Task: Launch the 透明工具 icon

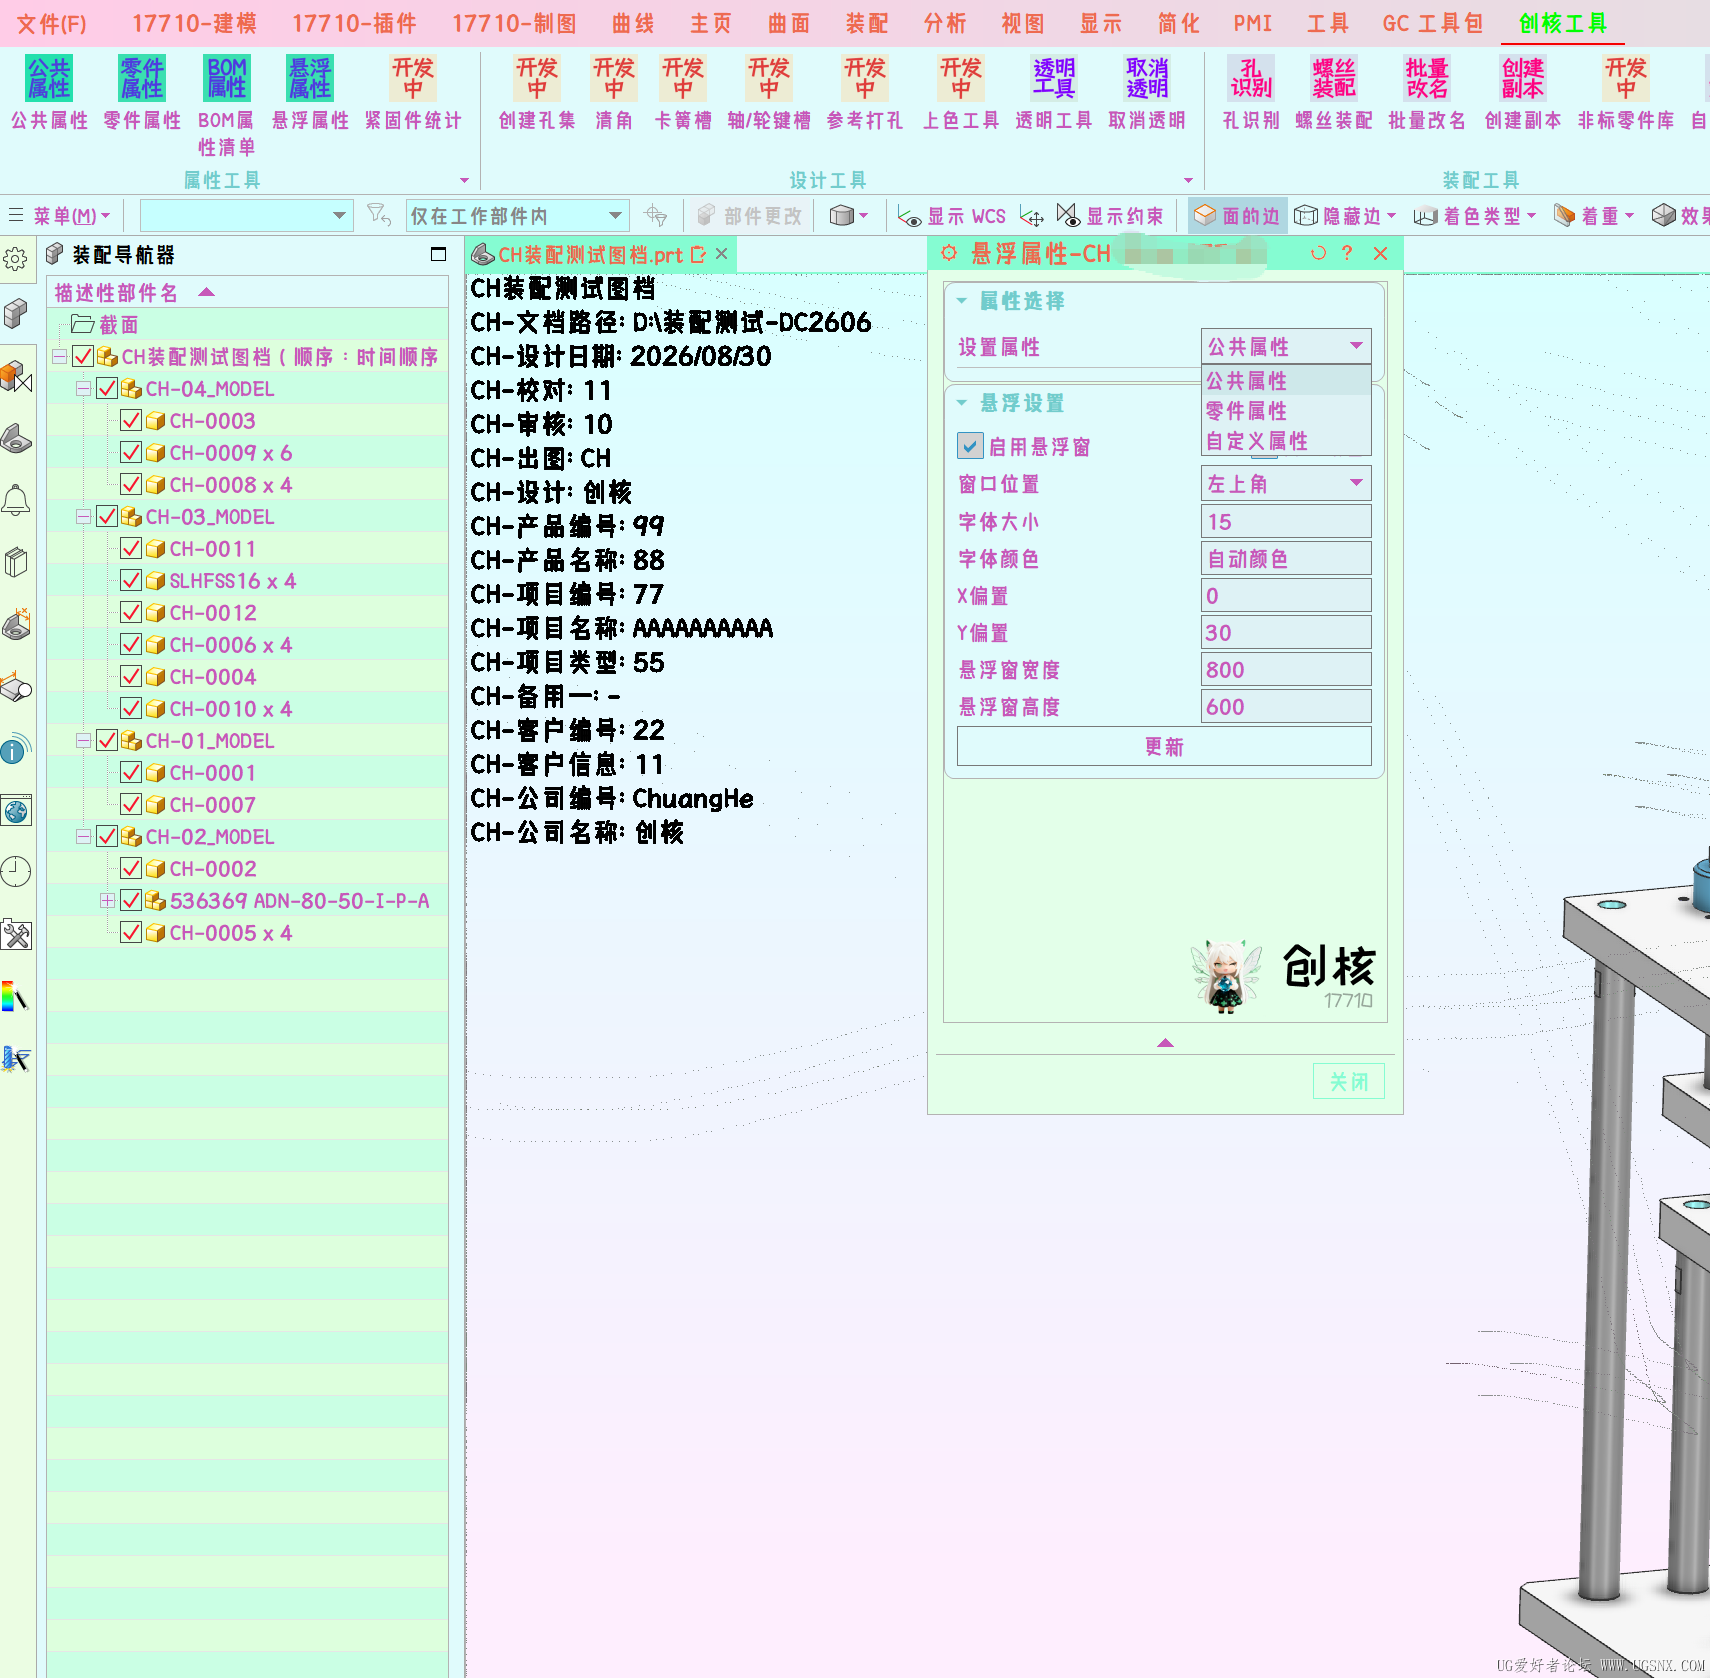Action: 1054,79
